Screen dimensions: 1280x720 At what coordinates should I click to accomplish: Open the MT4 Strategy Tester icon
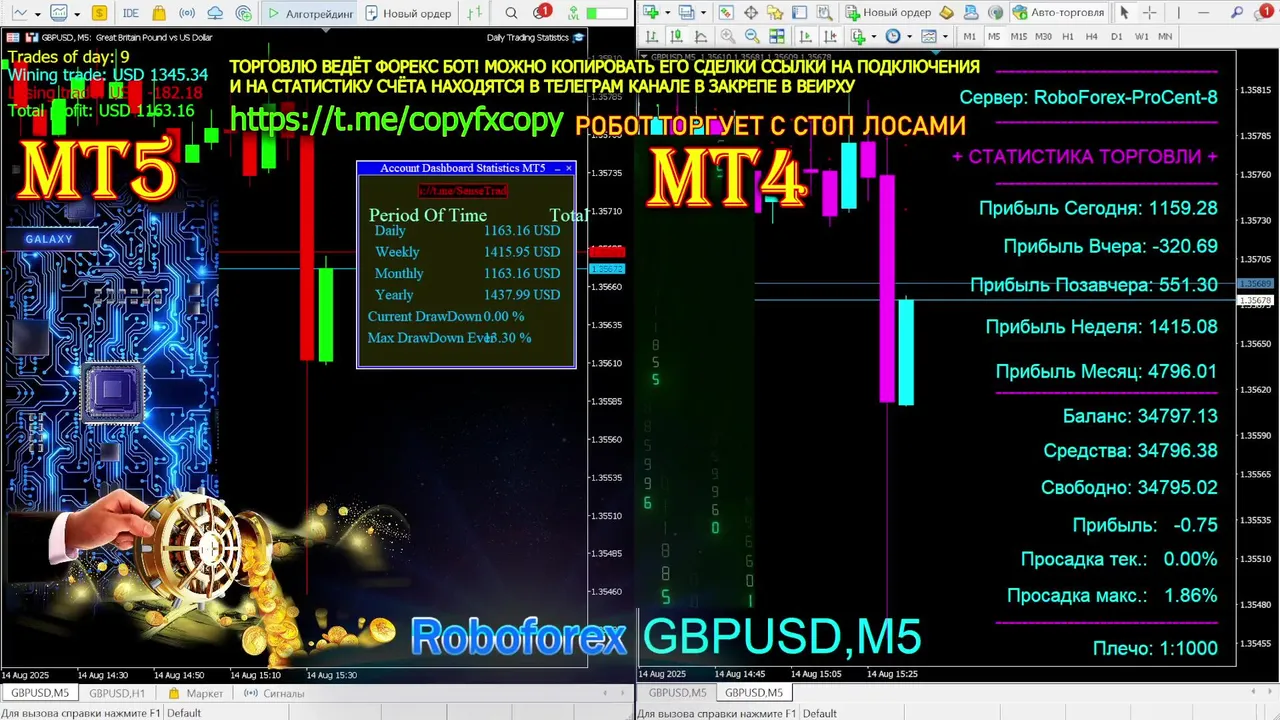point(825,12)
